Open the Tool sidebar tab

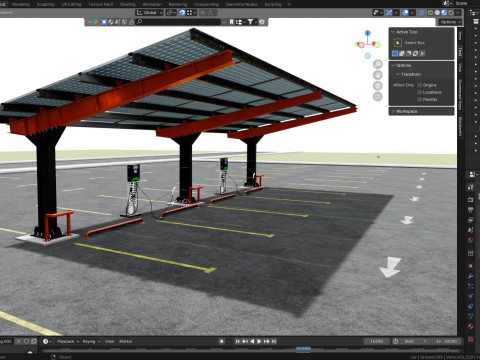(460, 52)
